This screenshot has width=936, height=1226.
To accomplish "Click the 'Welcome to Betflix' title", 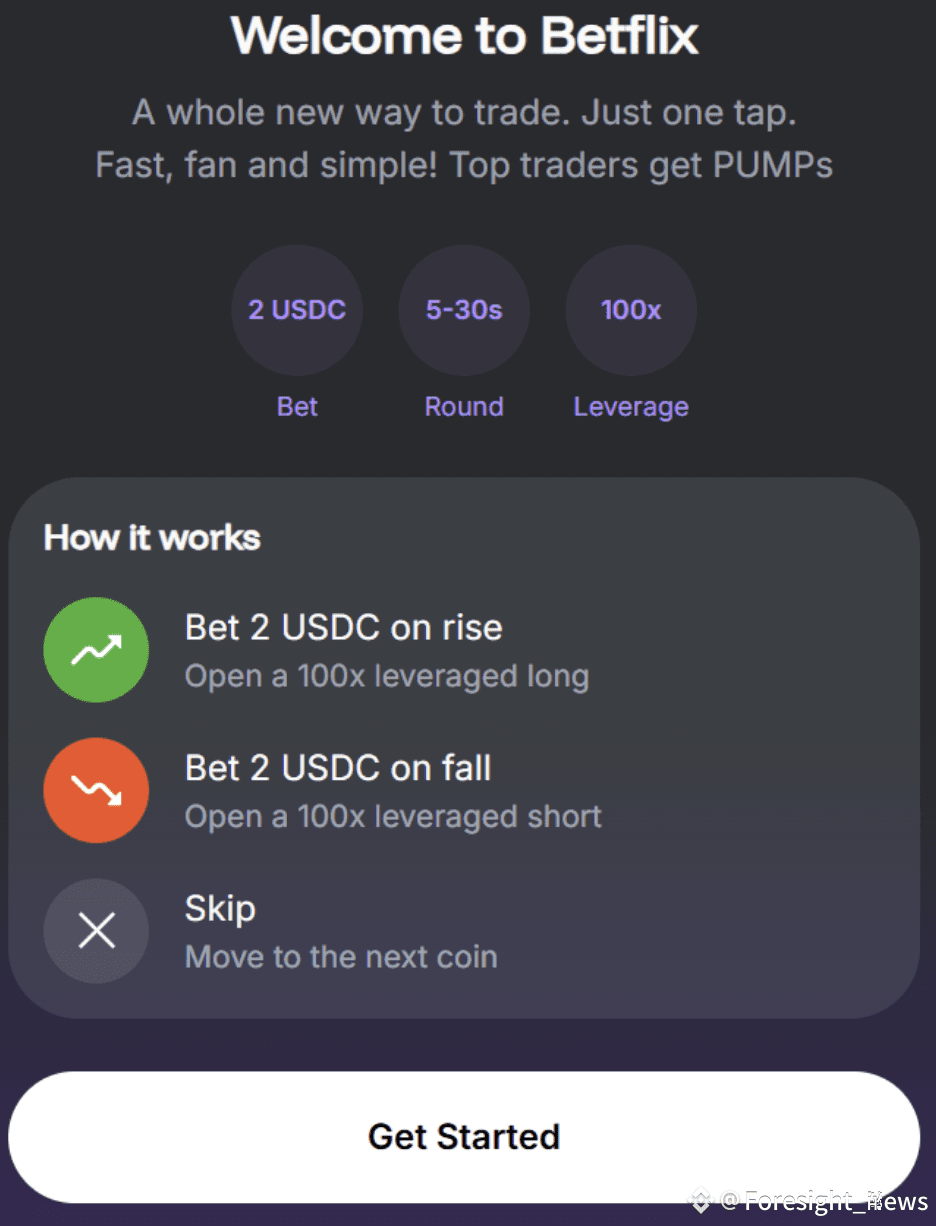I will pos(465,36).
